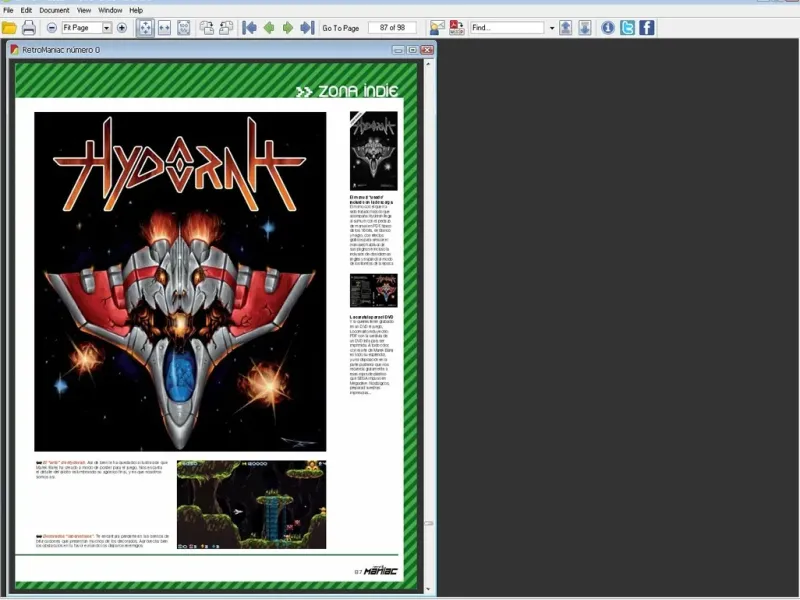Open the Window menu
Viewport: 800px width, 600px height.
(x=110, y=10)
